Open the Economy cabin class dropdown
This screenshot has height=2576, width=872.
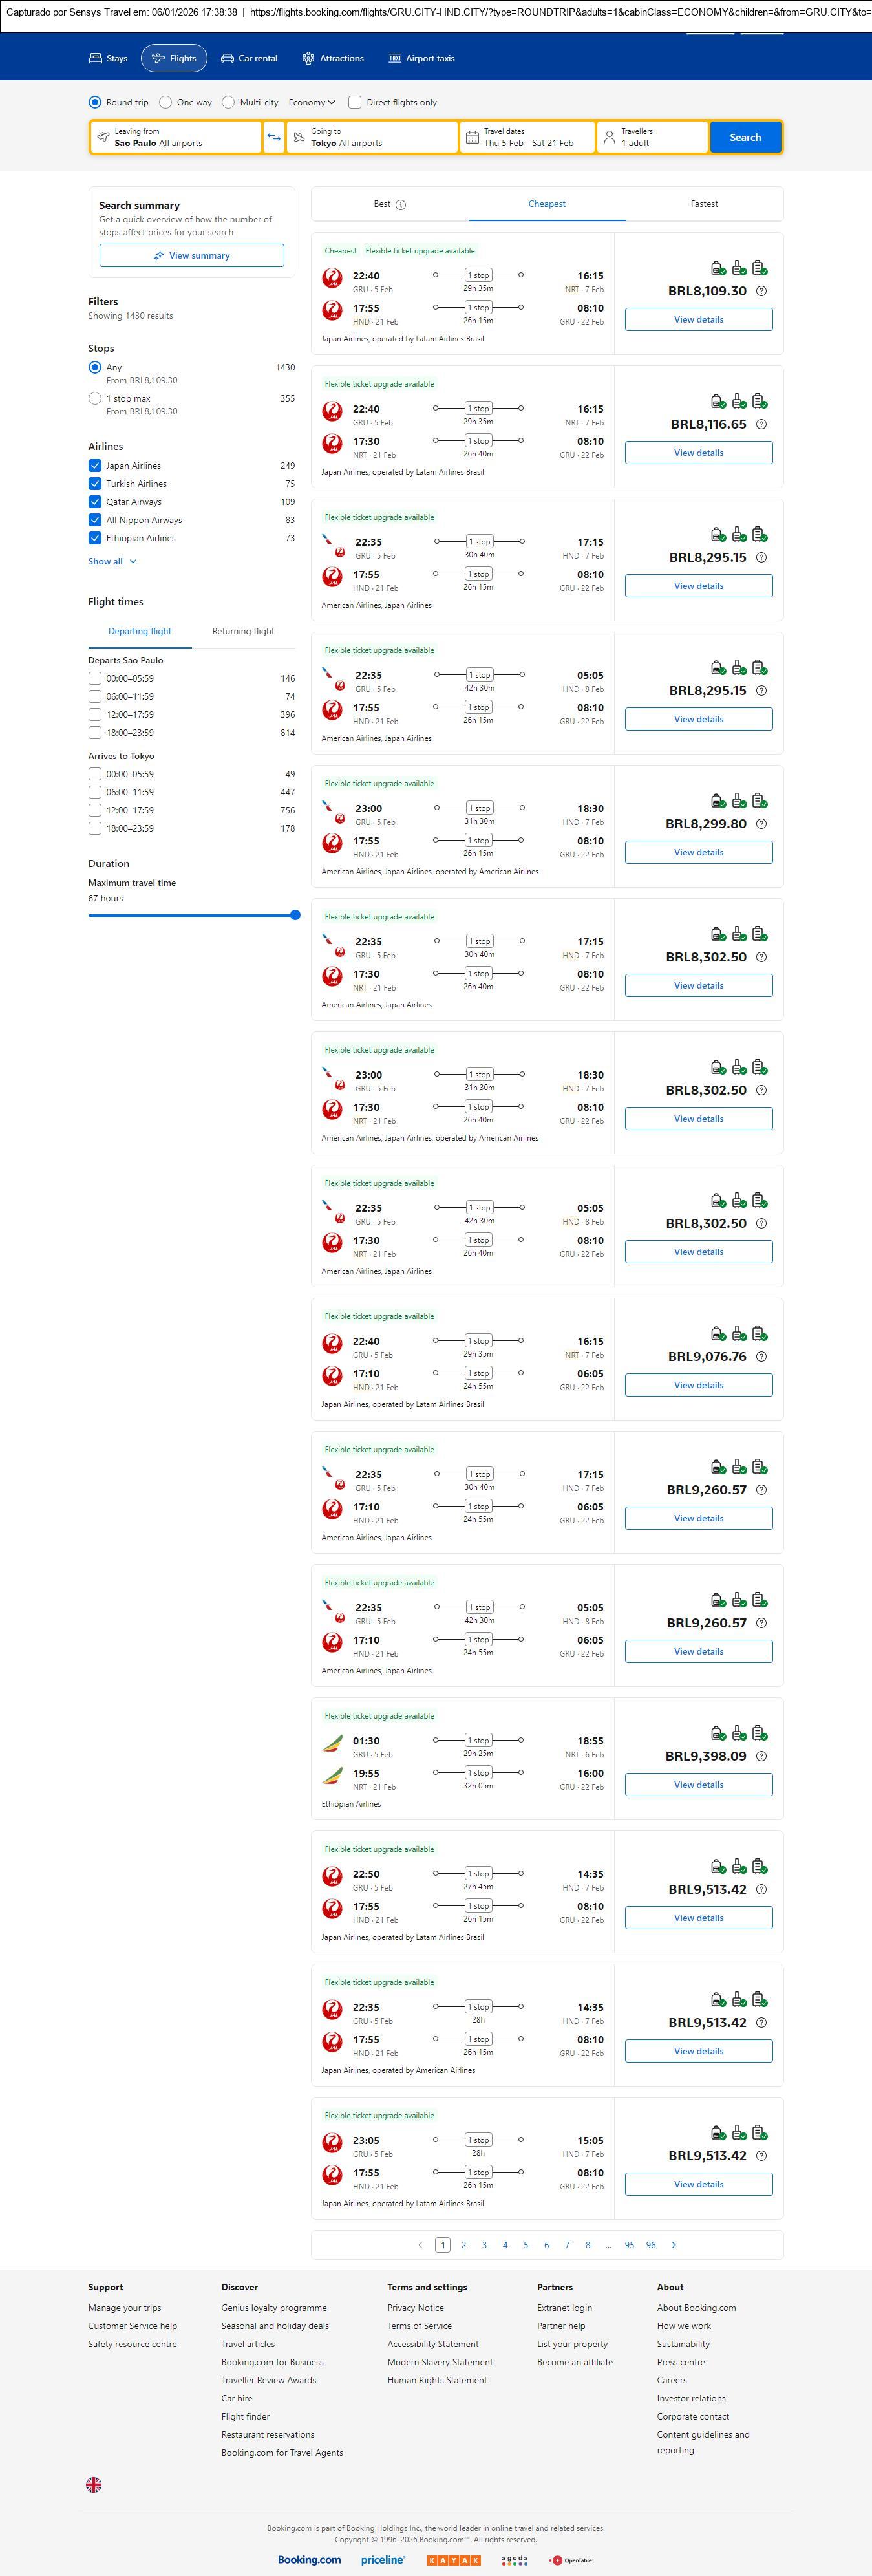pyautogui.click(x=311, y=102)
